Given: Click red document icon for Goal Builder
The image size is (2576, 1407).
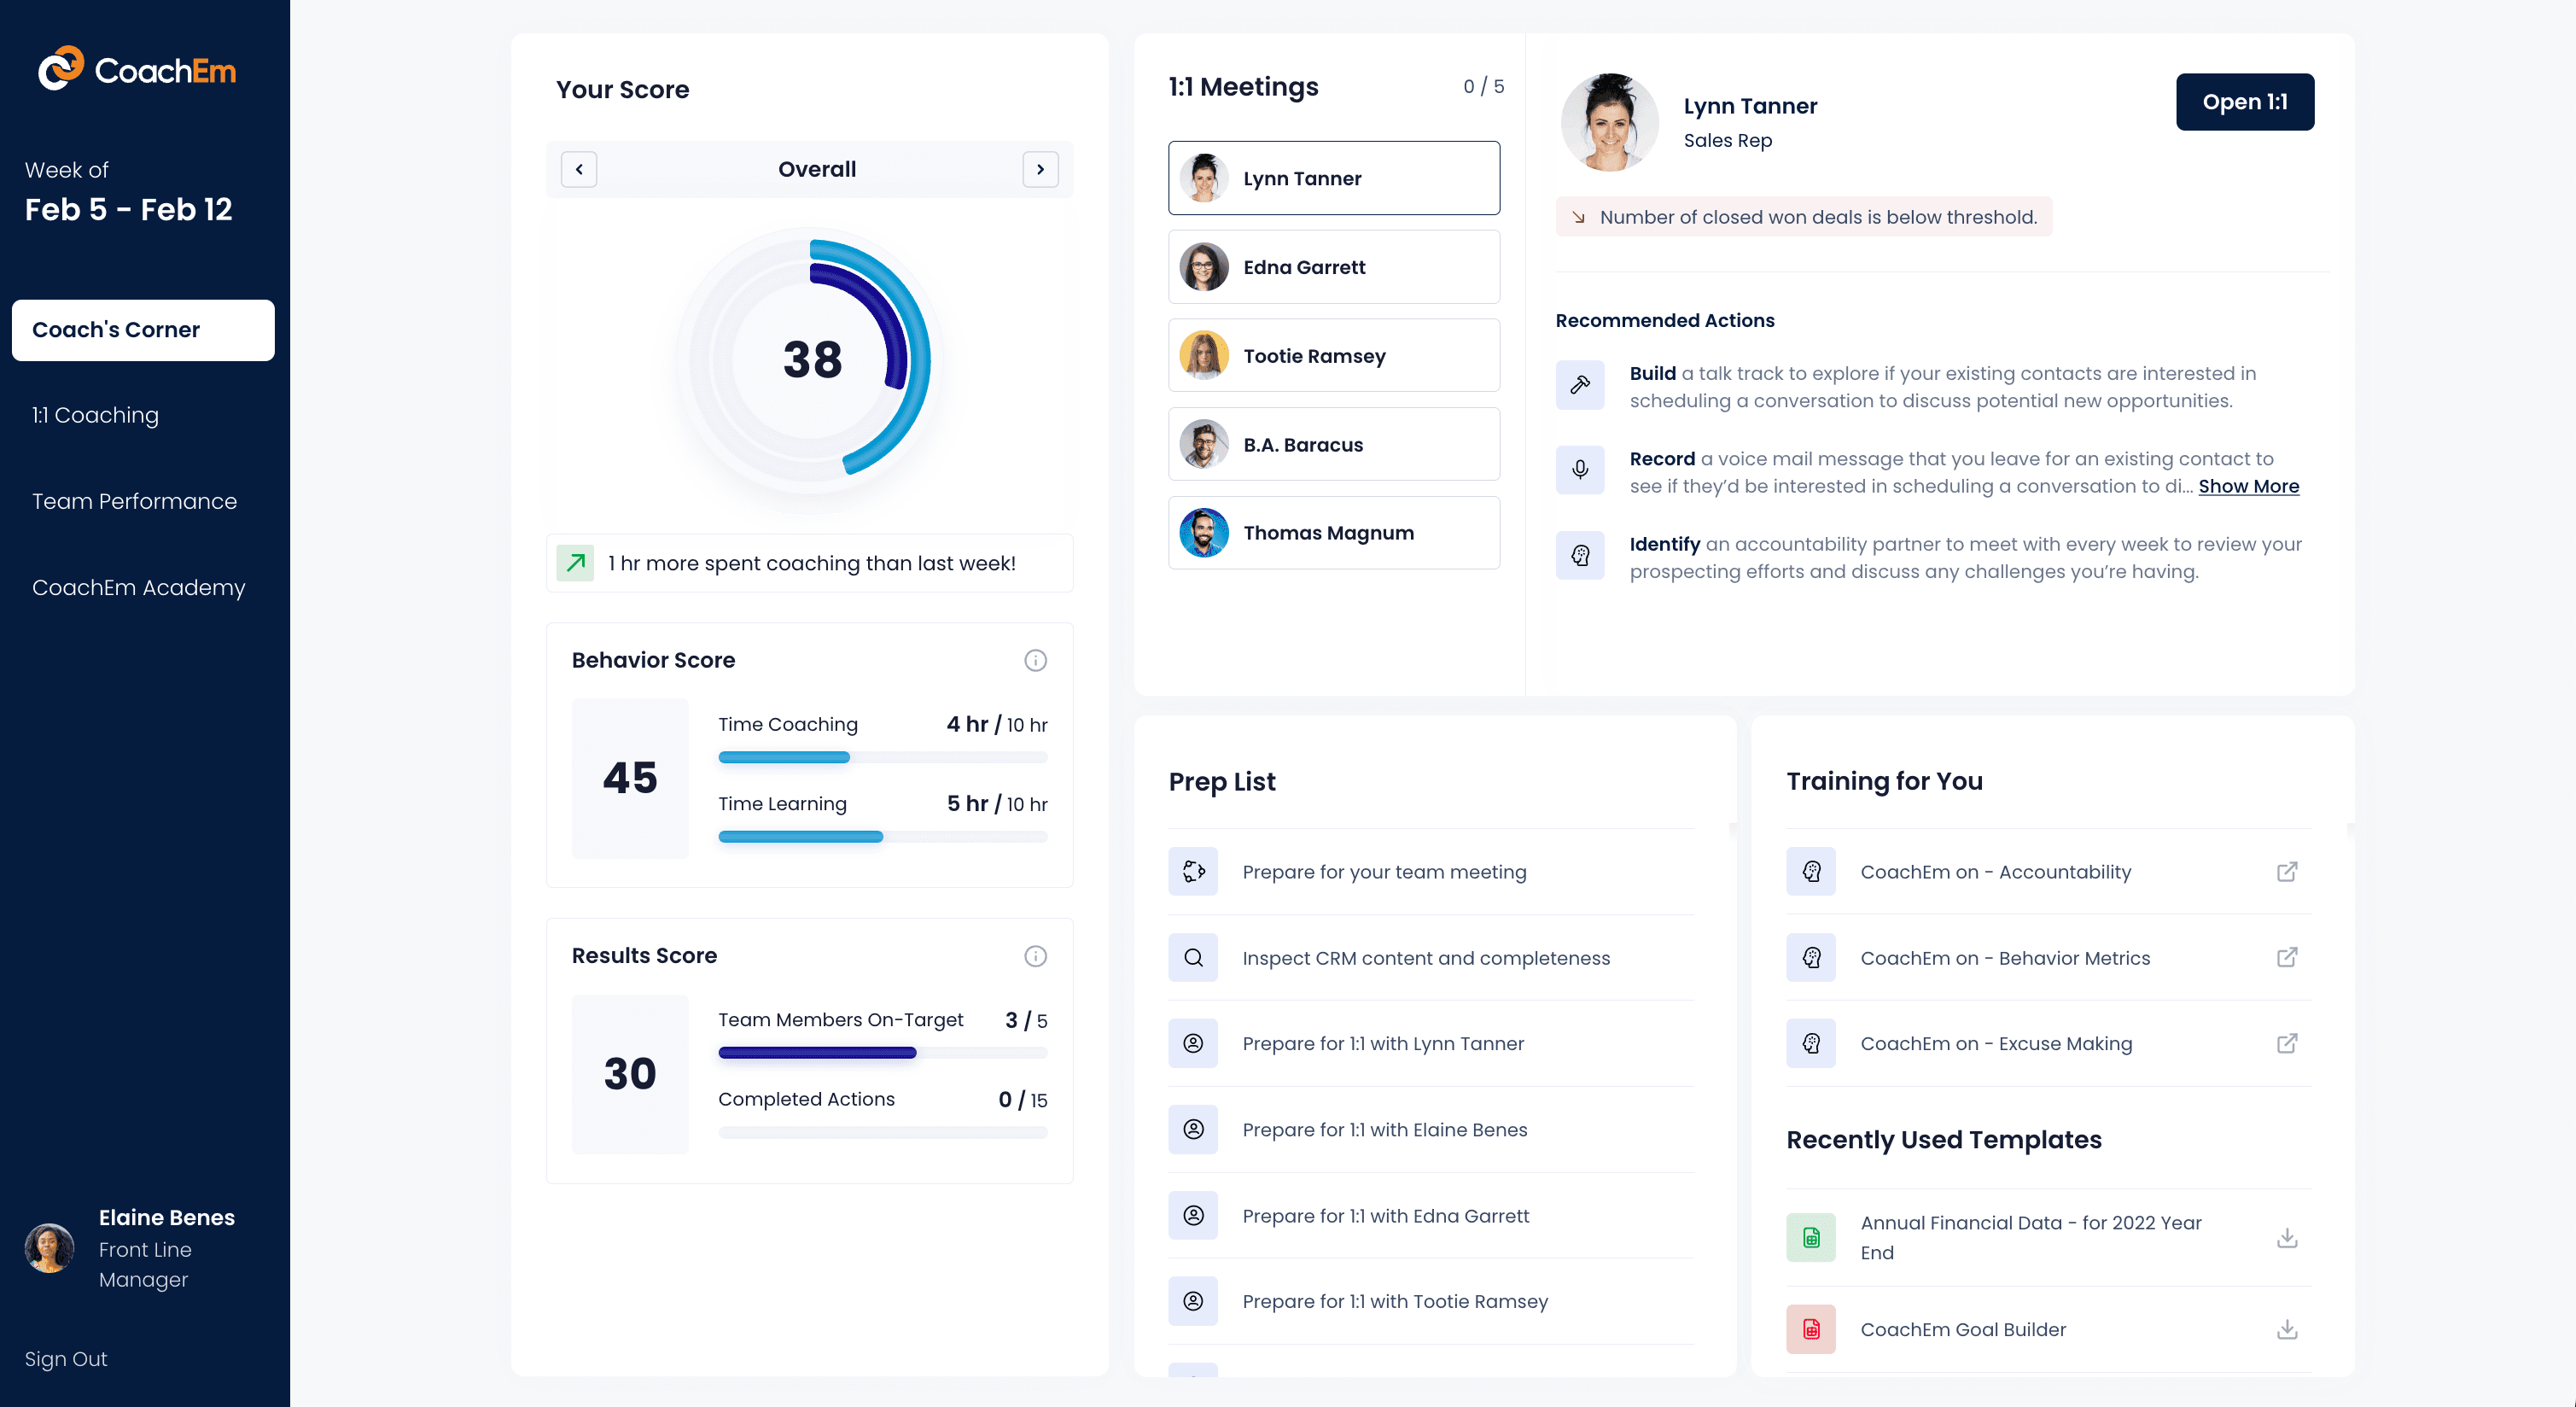Looking at the screenshot, I should (1811, 1329).
